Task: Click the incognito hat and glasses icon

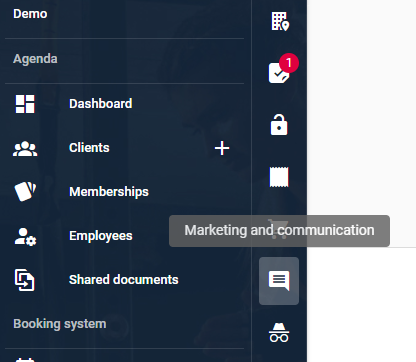Action: [x=279, y=333]
